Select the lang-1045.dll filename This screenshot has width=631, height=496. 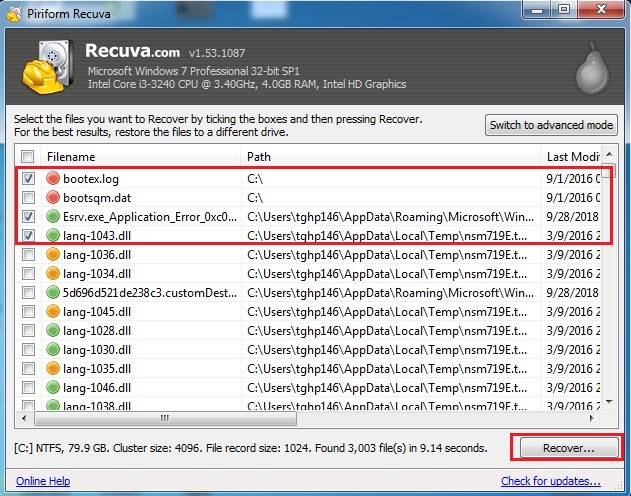[x=97, y=312]
